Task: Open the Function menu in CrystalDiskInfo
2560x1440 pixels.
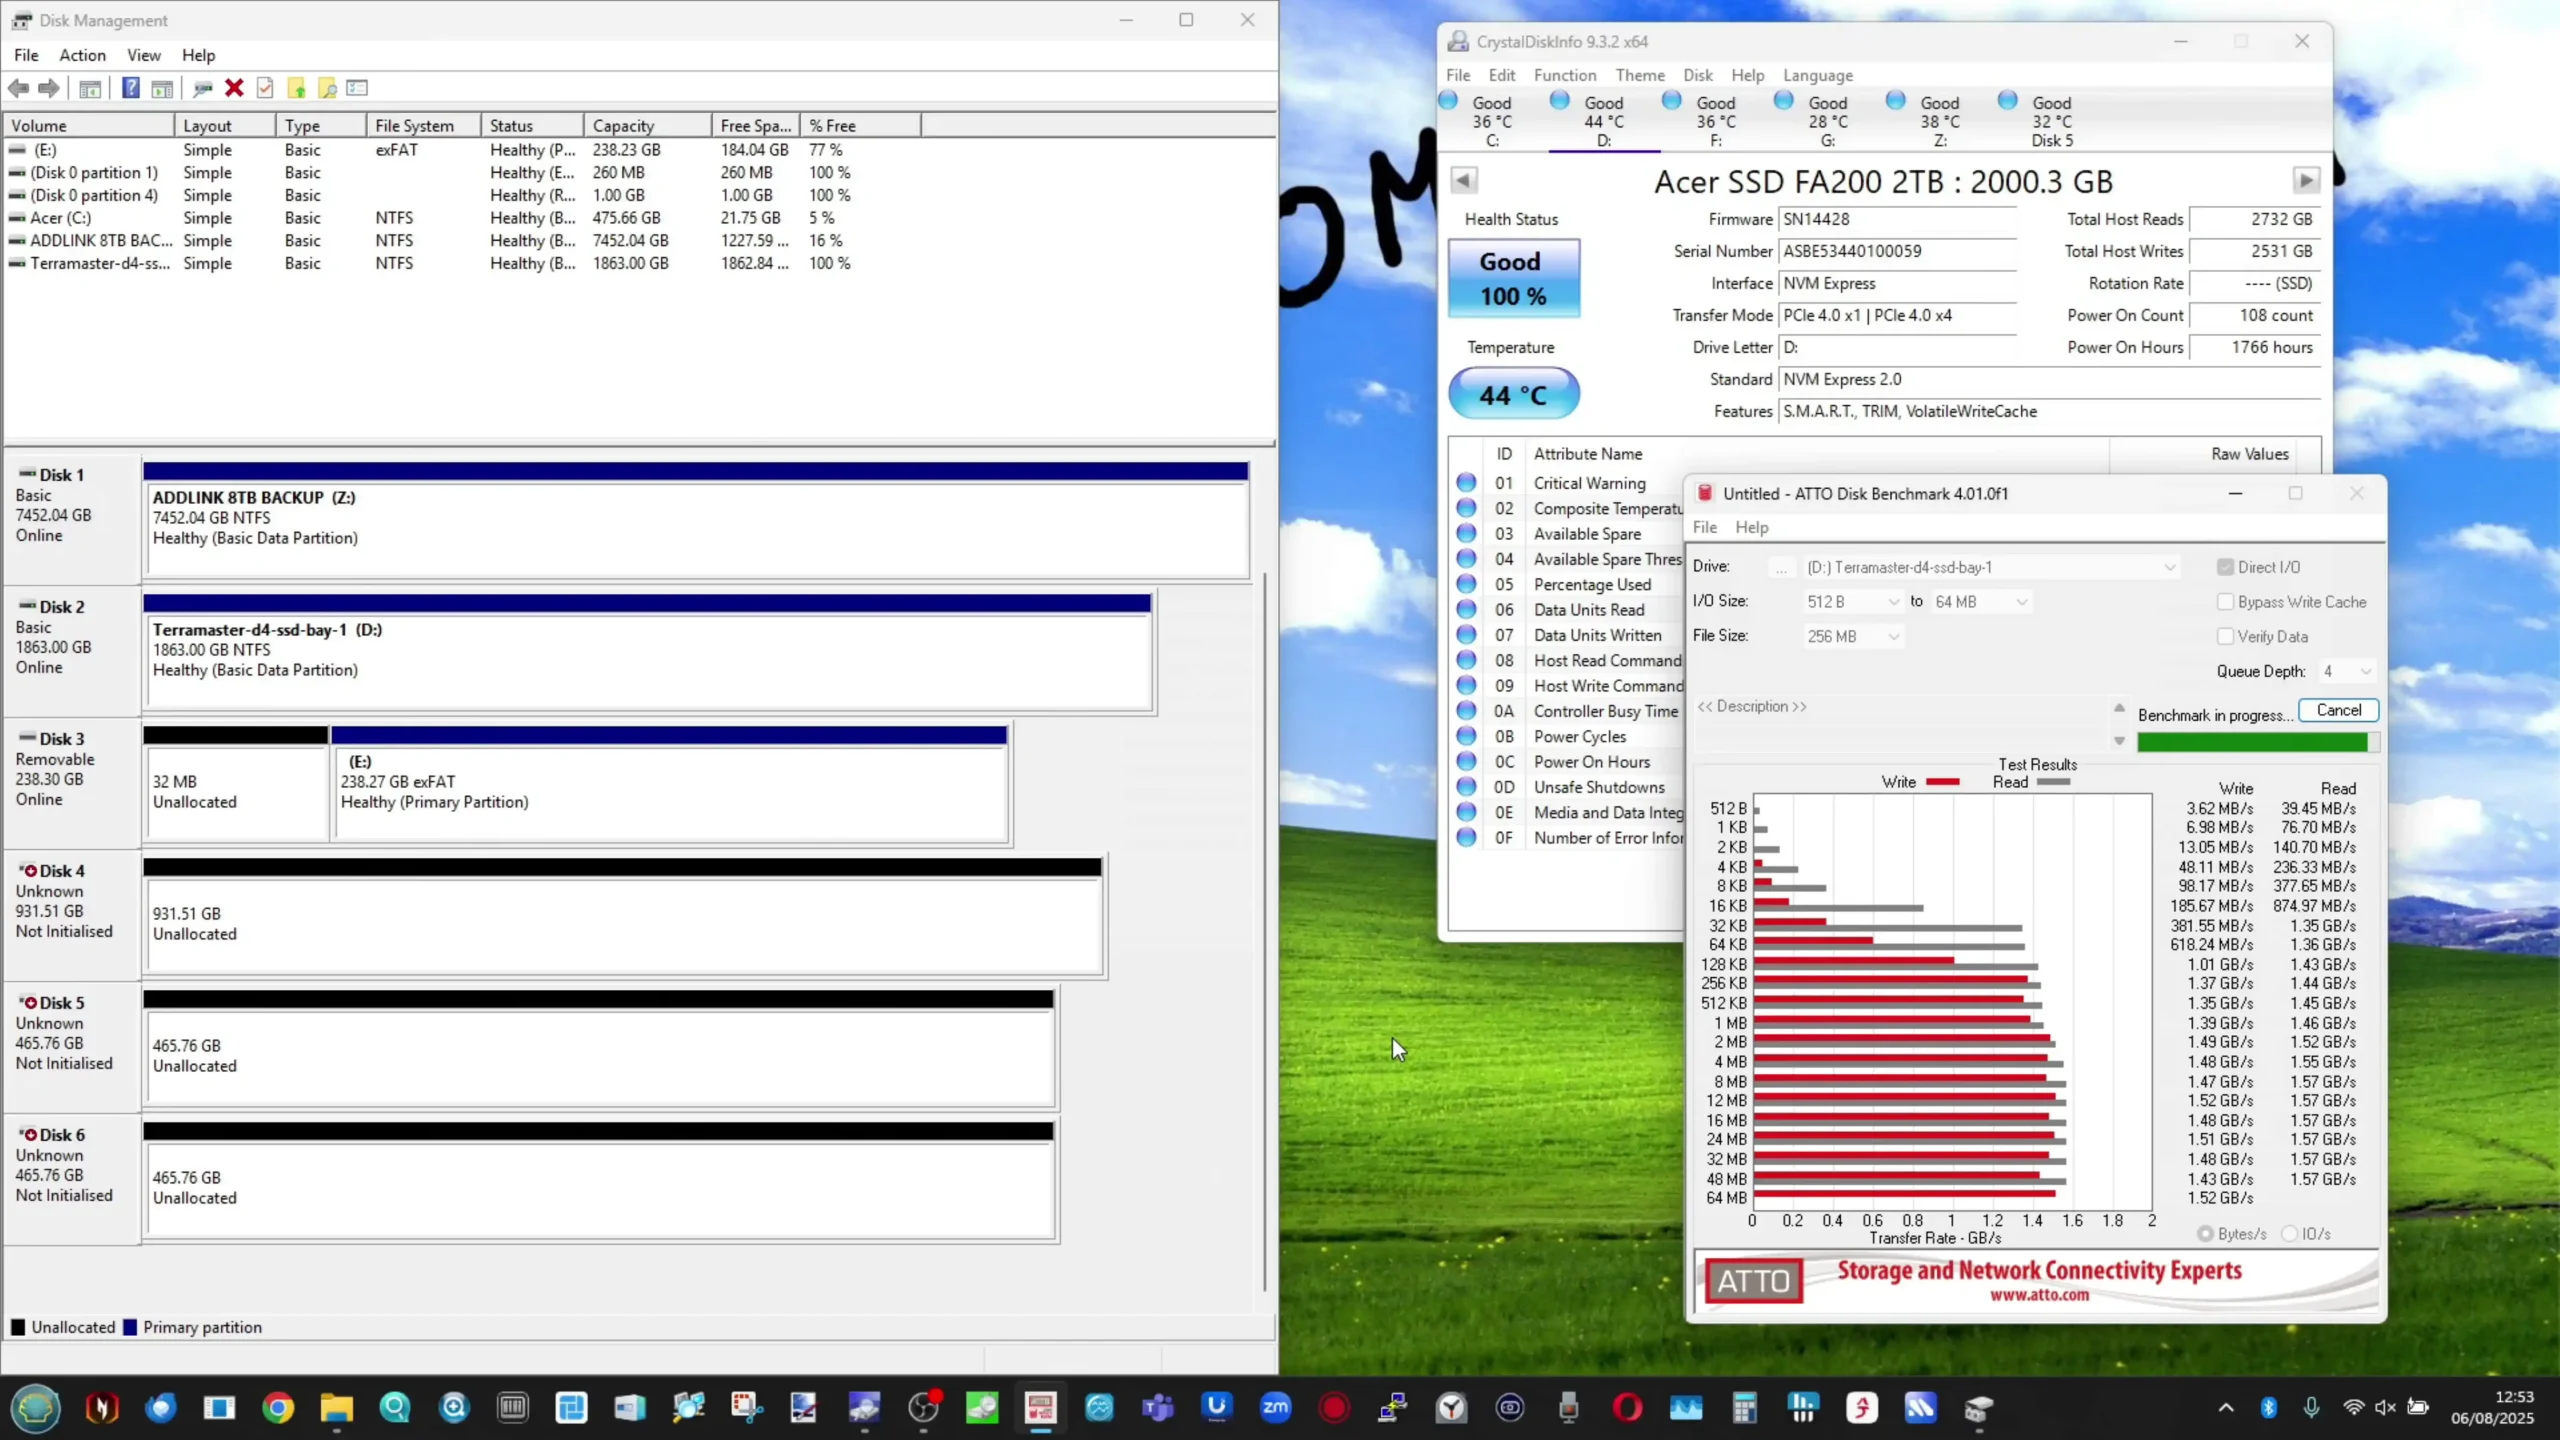Action: [1565, 75]
